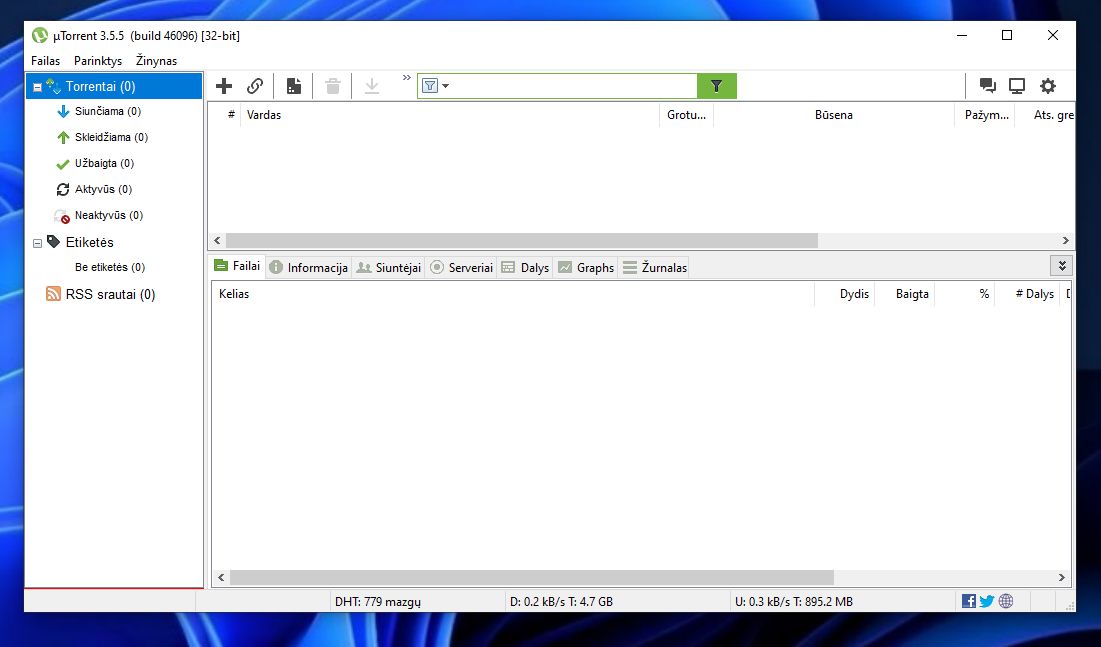Select Neaktyvūs (0) category
The image size is (1101, 647).
pyautogui.click(x=109, y=215)
